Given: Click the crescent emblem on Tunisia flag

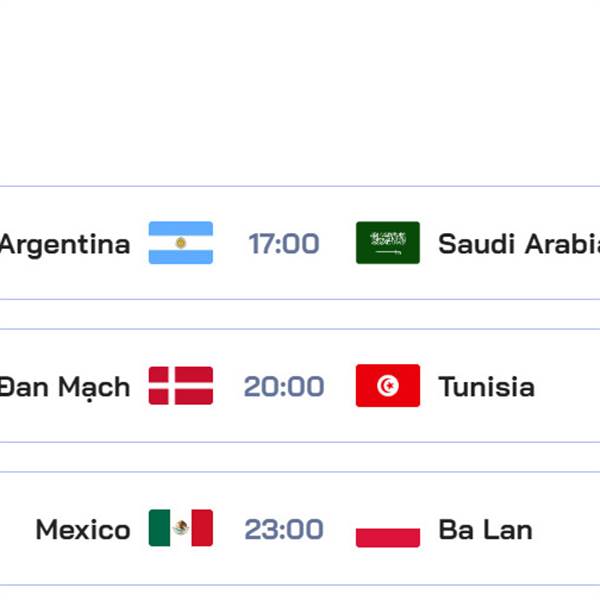Looking at the screenshot, I should click(x=388, y=385).
